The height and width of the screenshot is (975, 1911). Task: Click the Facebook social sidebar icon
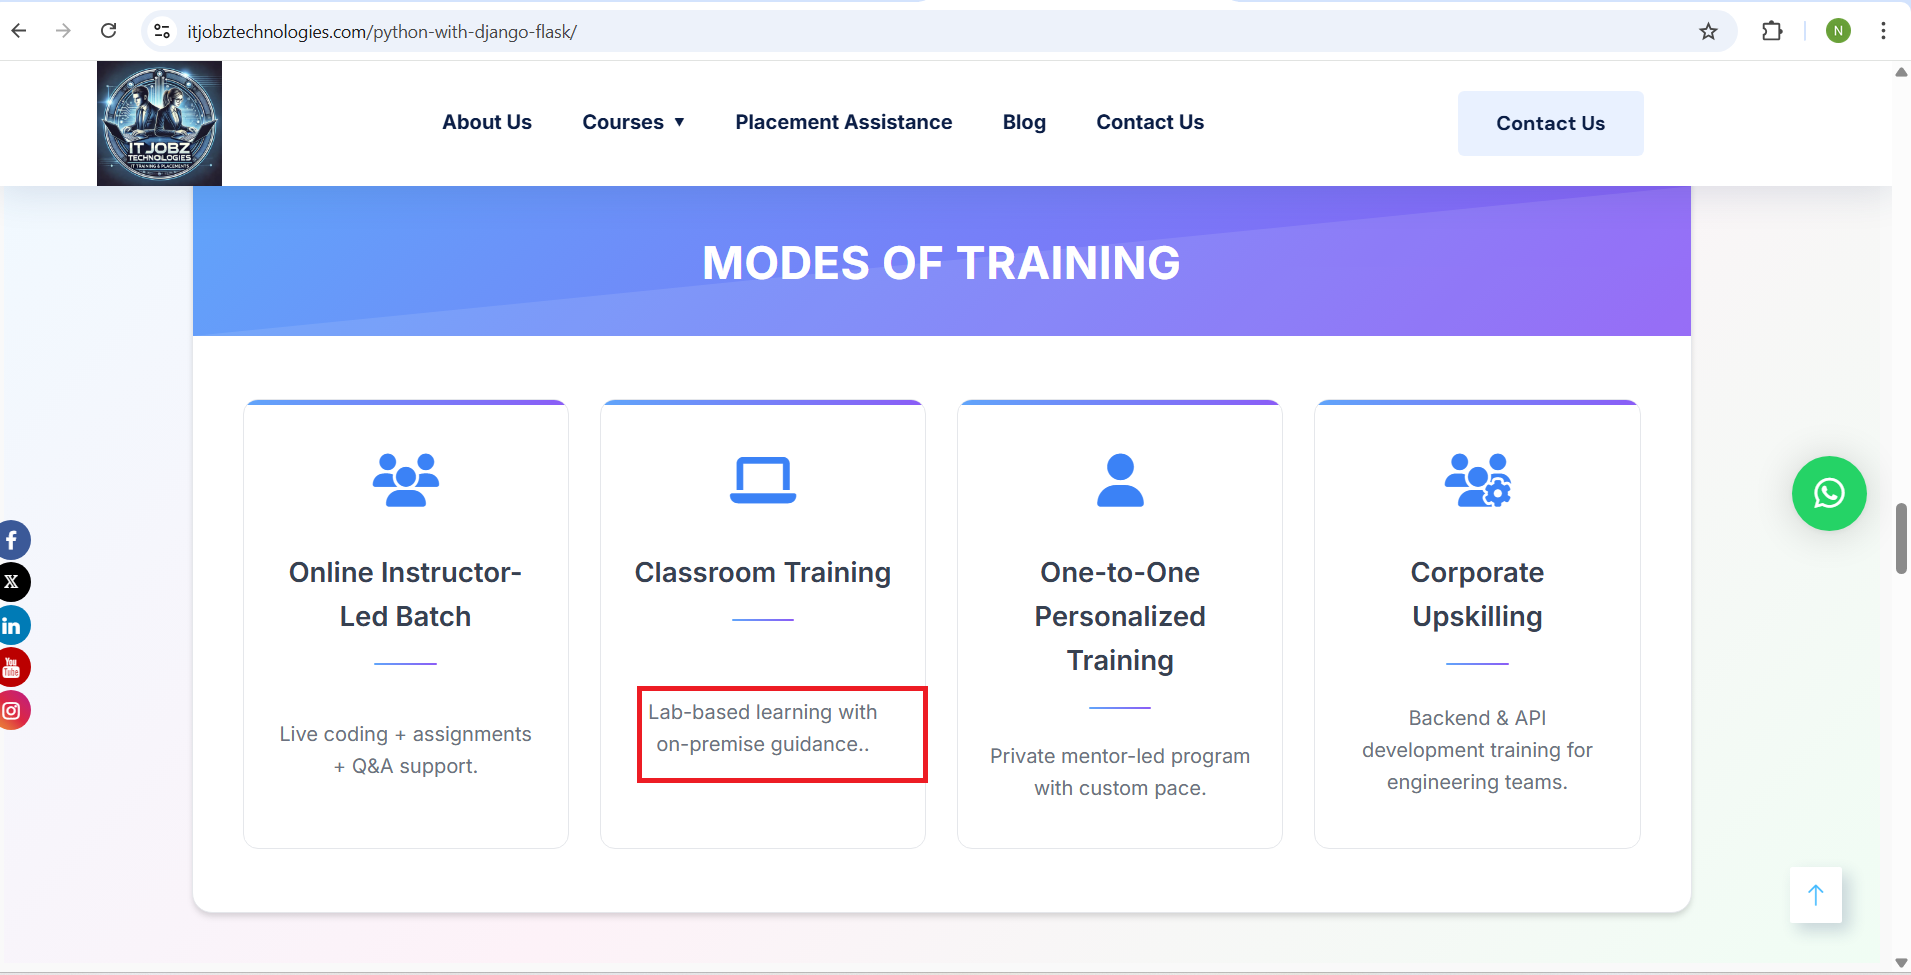[13, 541]
